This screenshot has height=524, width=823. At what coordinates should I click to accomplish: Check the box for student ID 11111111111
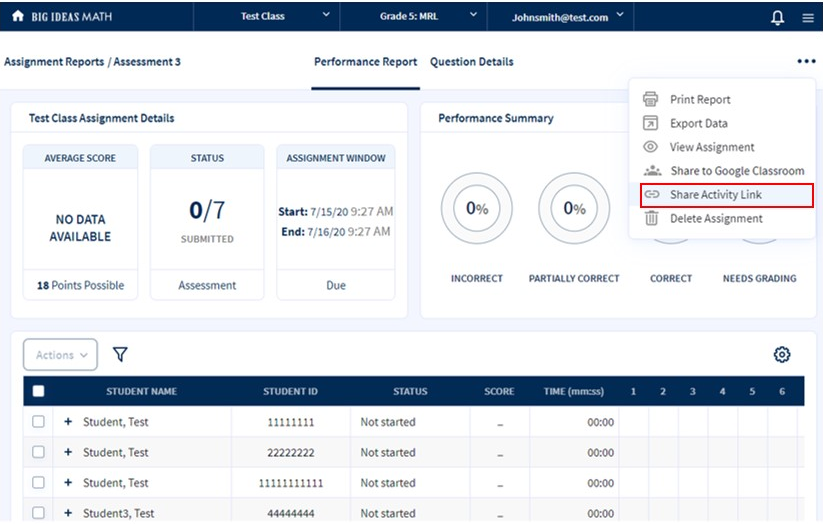pos(38,483)
